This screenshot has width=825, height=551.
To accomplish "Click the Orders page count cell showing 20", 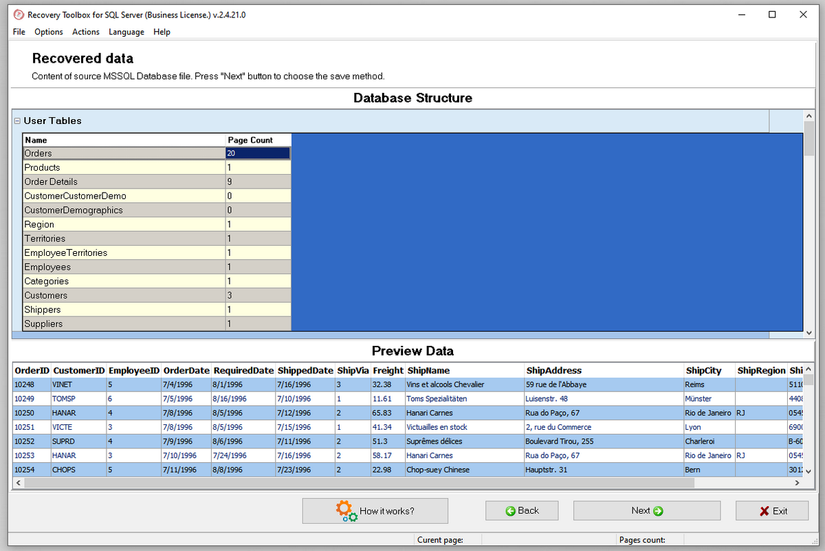I will point(258,153).
